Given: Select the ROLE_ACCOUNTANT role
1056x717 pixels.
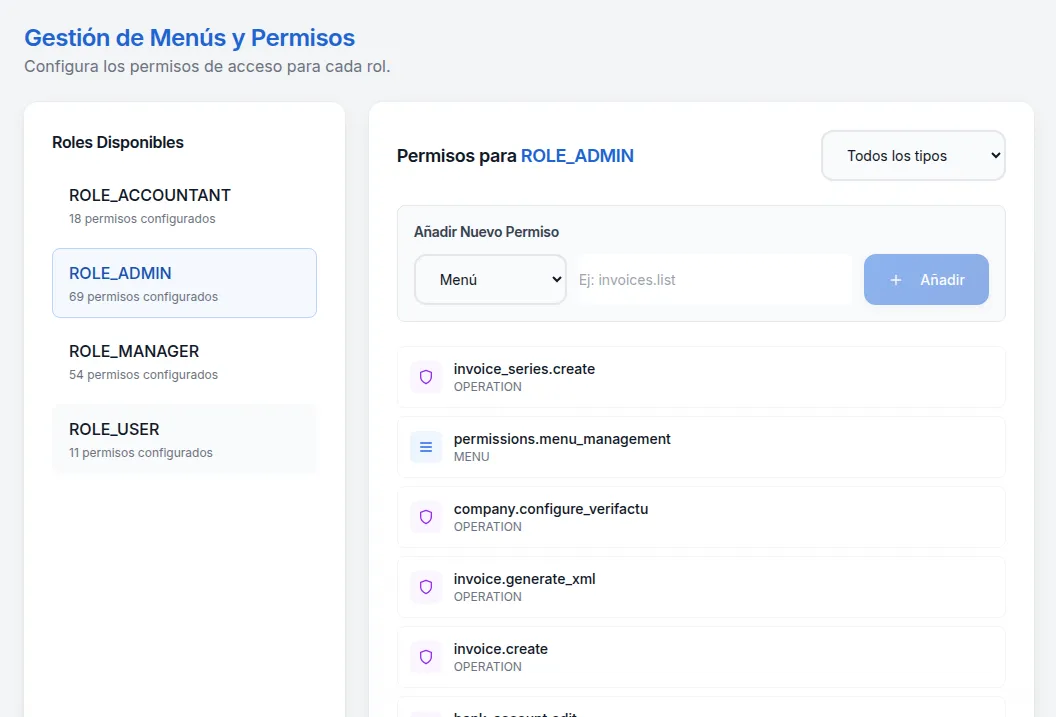Looking at the screenshot, I should click(x=184, y=205).
